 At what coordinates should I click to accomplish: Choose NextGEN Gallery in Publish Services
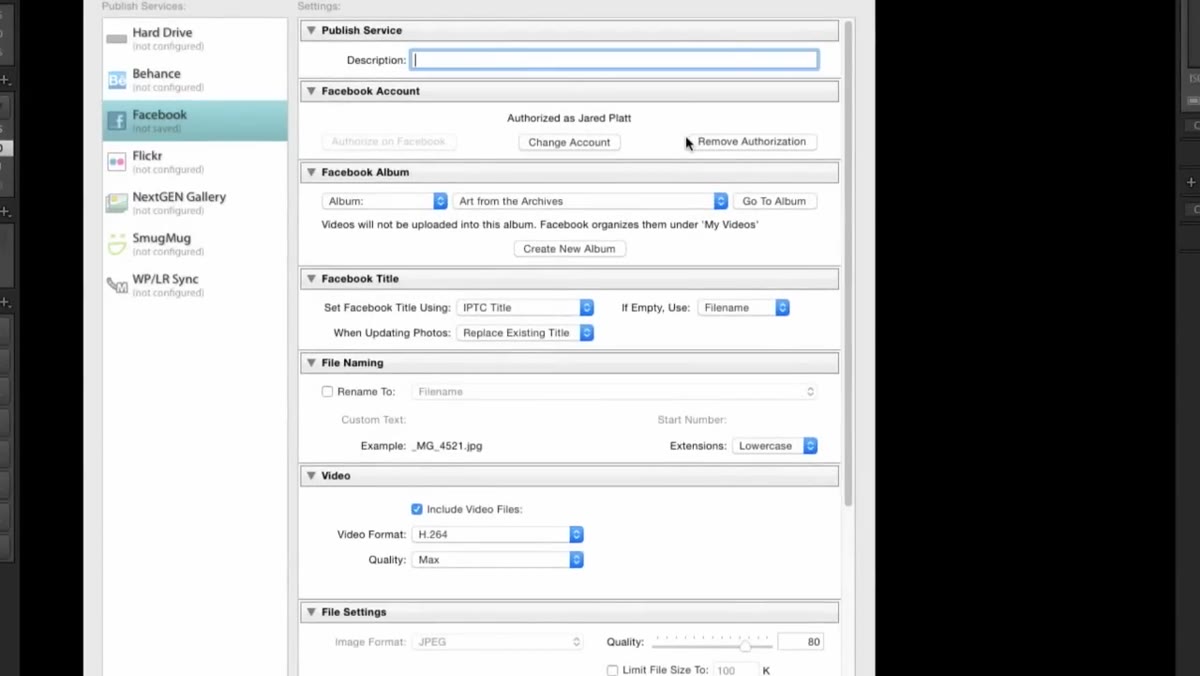click(x=195, y=203)
